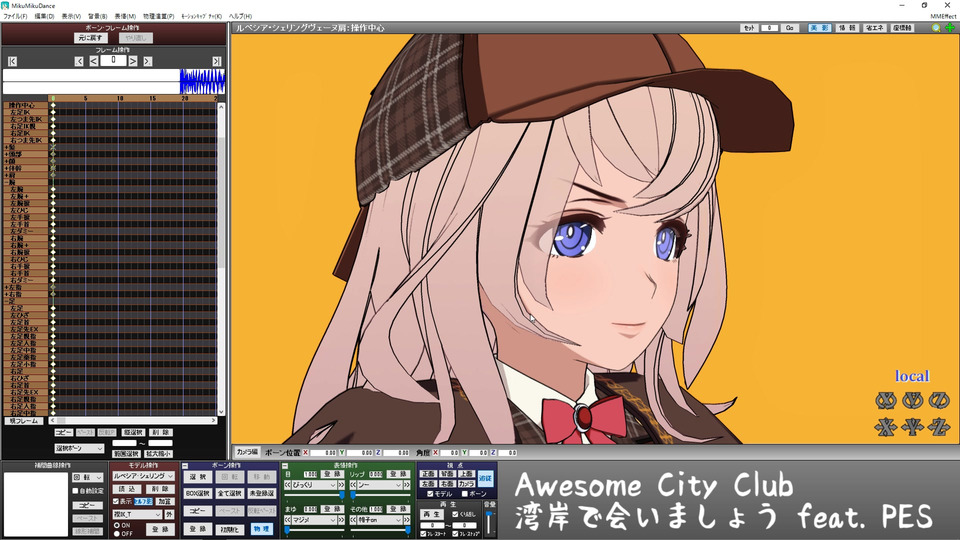This screenshot has height=540, width=960.
Task: Click the 元に戻す undo button
Action: 88,37
